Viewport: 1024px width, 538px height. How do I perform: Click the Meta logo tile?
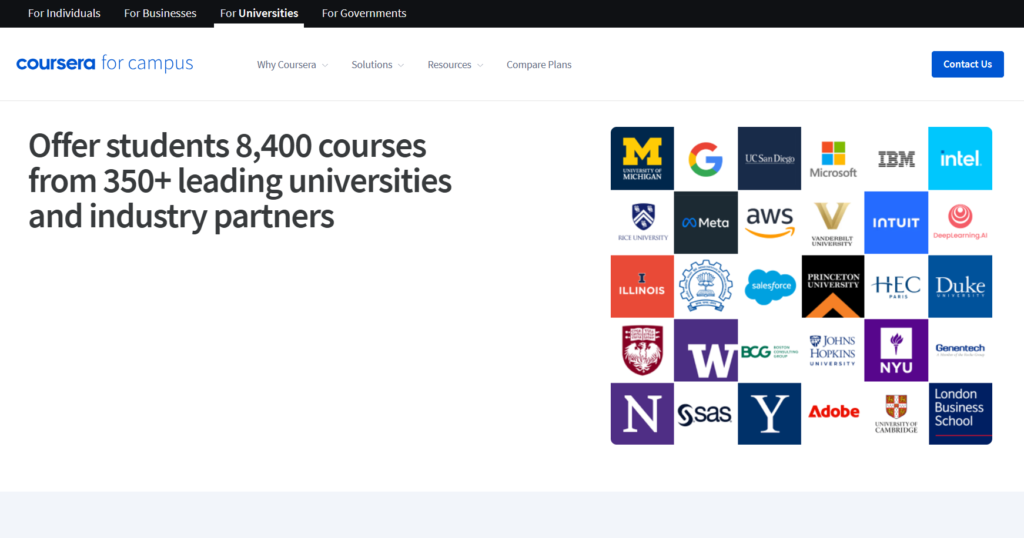(x=705, y=223)
